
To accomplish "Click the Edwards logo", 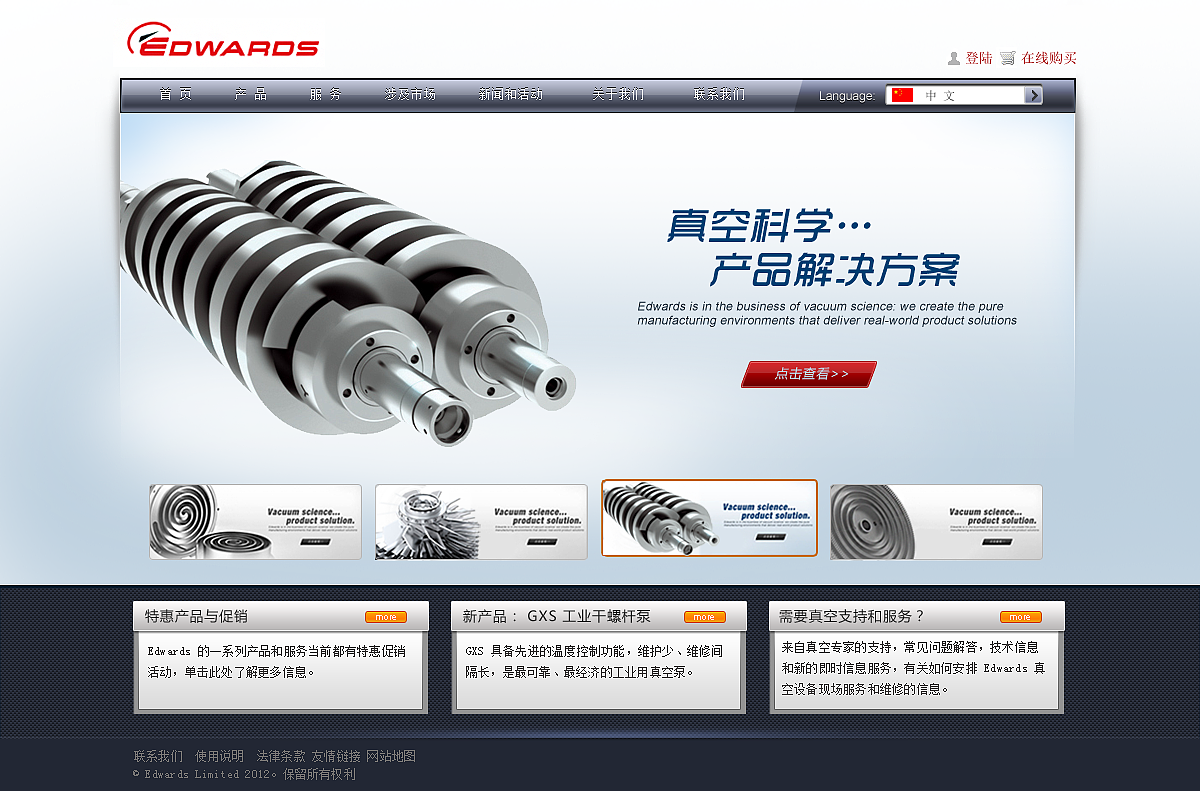I will pyautogui.click(x=223, y=40).
